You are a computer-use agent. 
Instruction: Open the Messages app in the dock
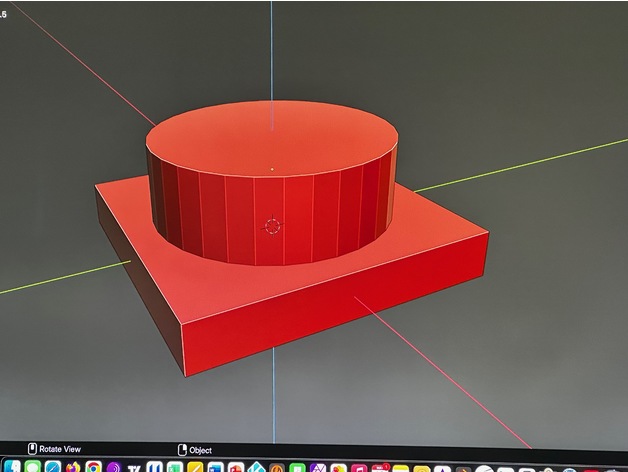(32, 467)
